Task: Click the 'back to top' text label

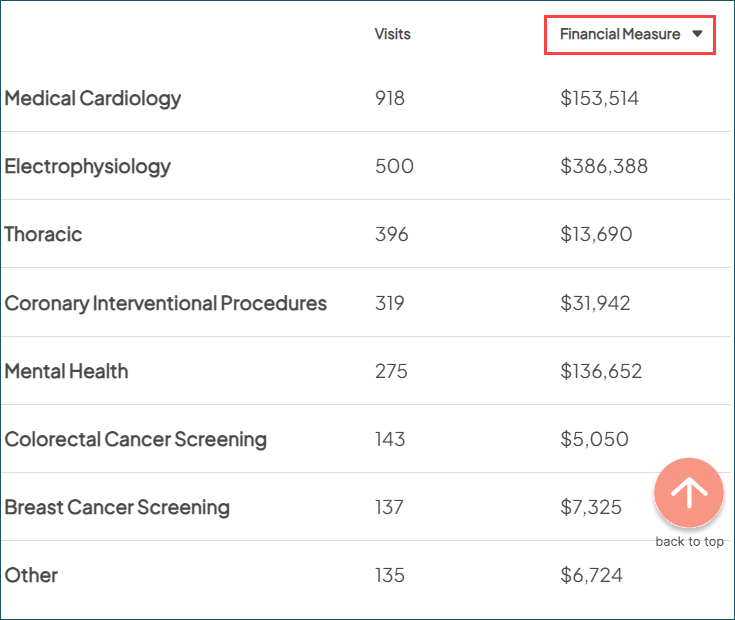Action: click(x=689, y=542)
